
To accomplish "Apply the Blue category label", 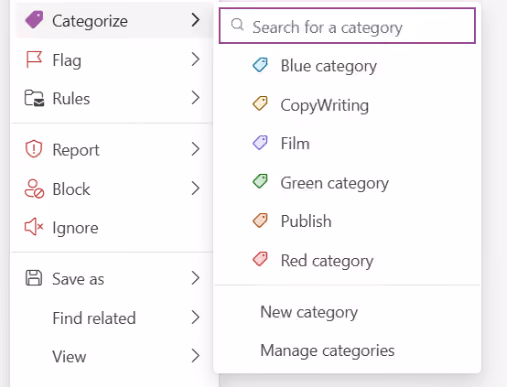I will 347,65.
